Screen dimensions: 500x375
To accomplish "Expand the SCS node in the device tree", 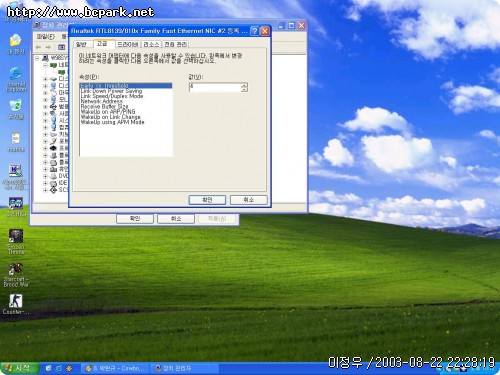I will click(45, 190).
